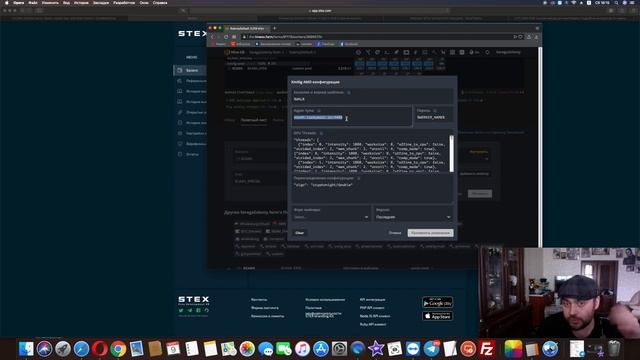
Task: Open Safari from the dock
Action: (81, 349)
